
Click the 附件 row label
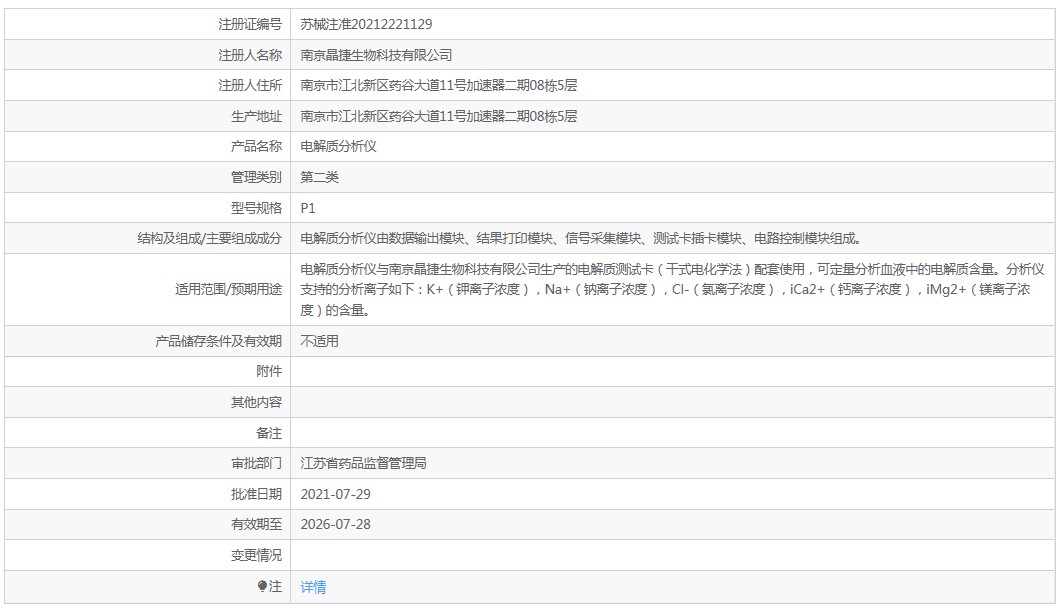[x=269, y=371]
